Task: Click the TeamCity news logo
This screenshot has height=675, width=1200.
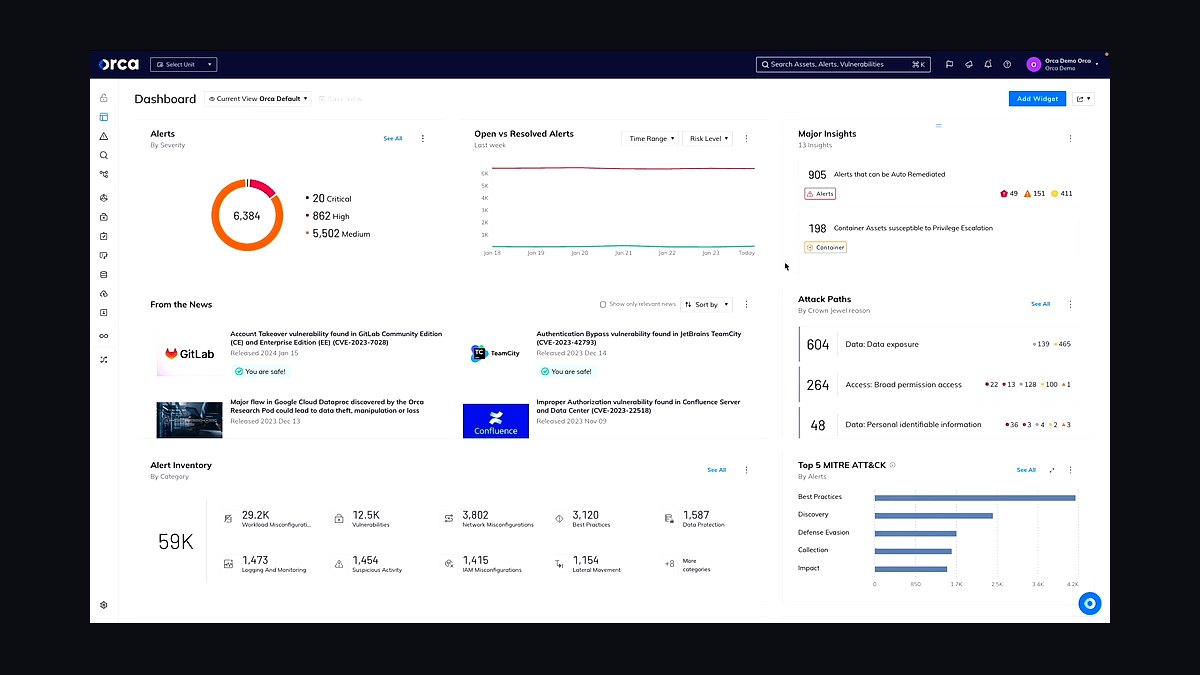Action: (x=496, y=353)
